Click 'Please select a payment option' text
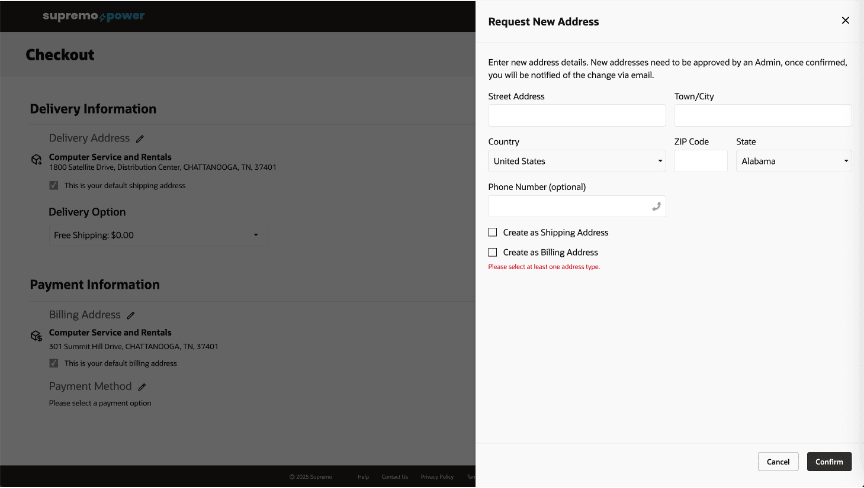This screenshot has width=864, height=488. [x=100, y=403]
